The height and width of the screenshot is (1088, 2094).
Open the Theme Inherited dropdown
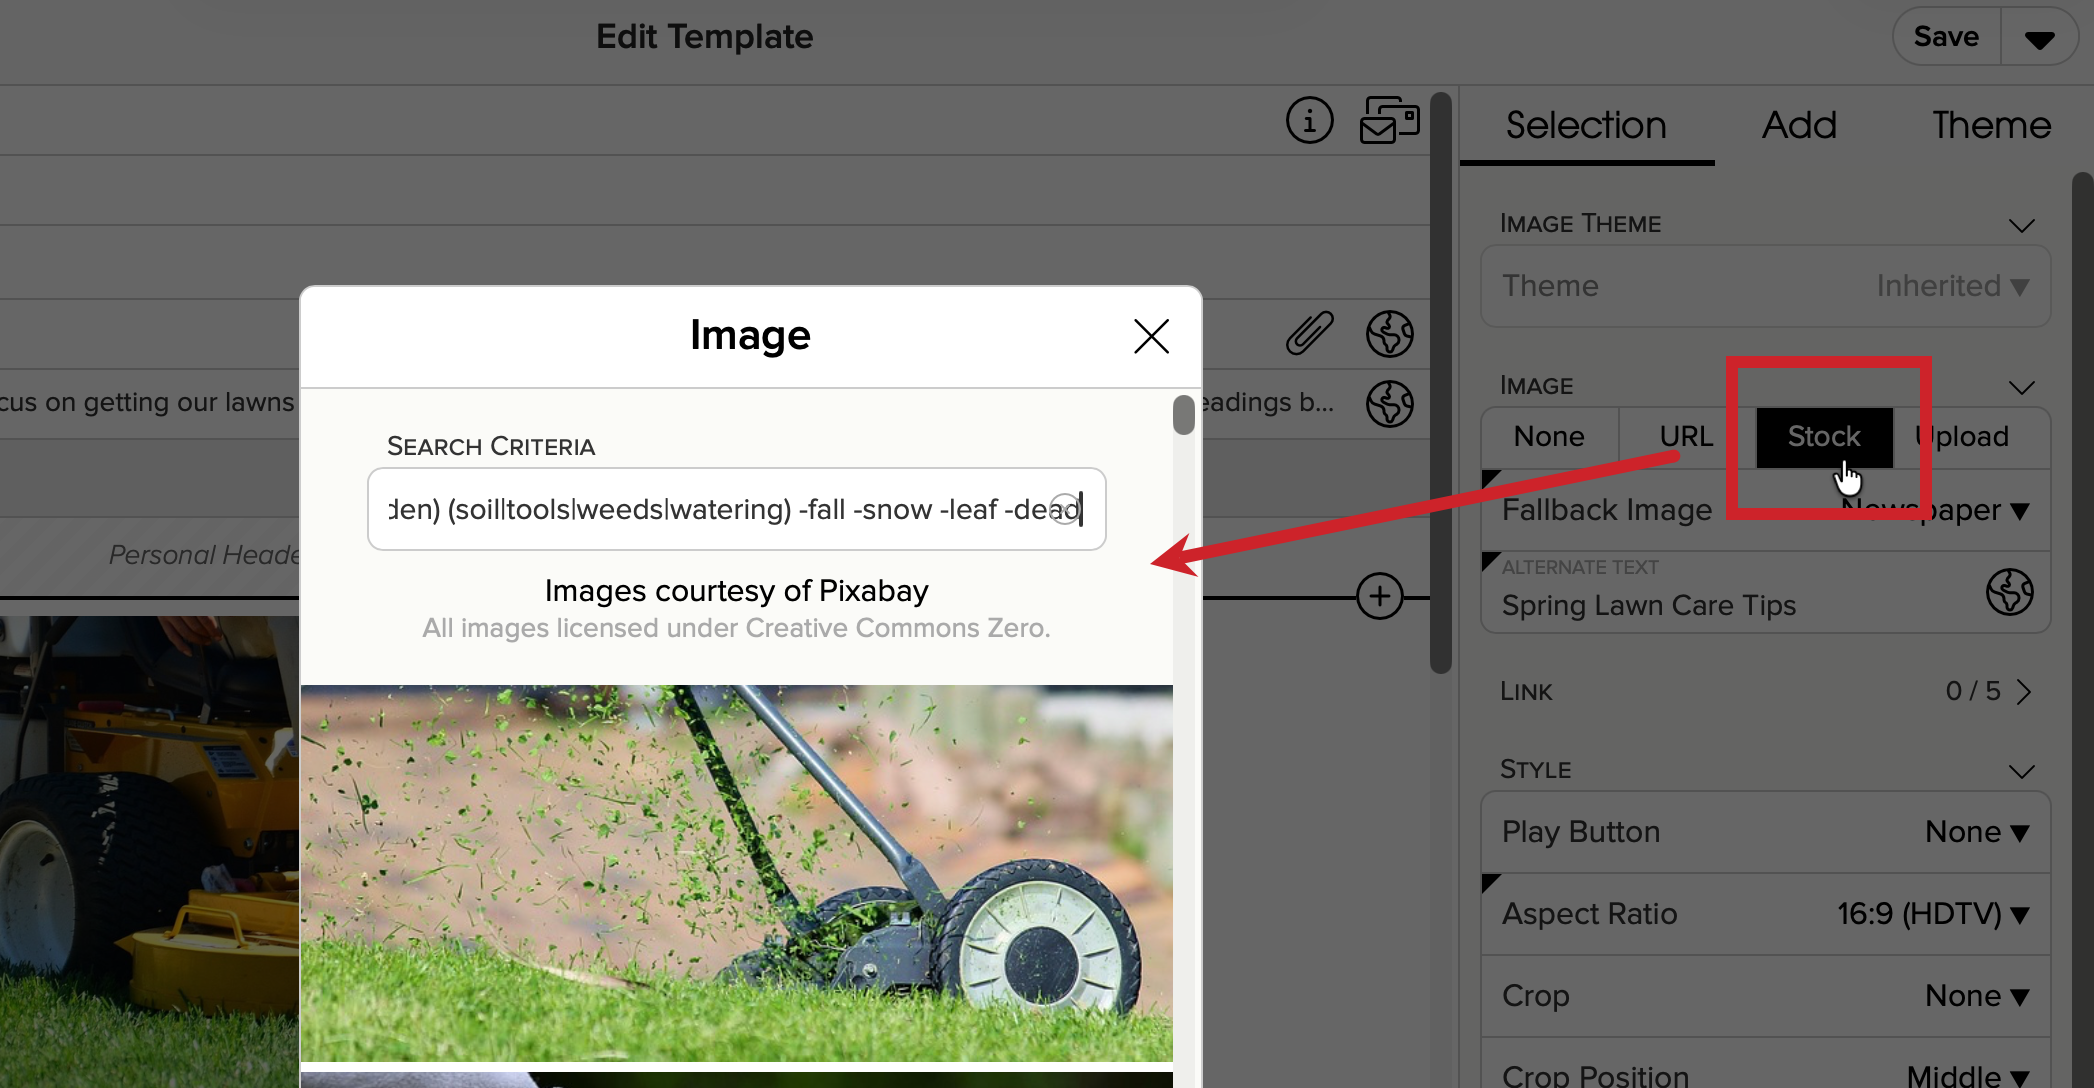[1952, 286]
